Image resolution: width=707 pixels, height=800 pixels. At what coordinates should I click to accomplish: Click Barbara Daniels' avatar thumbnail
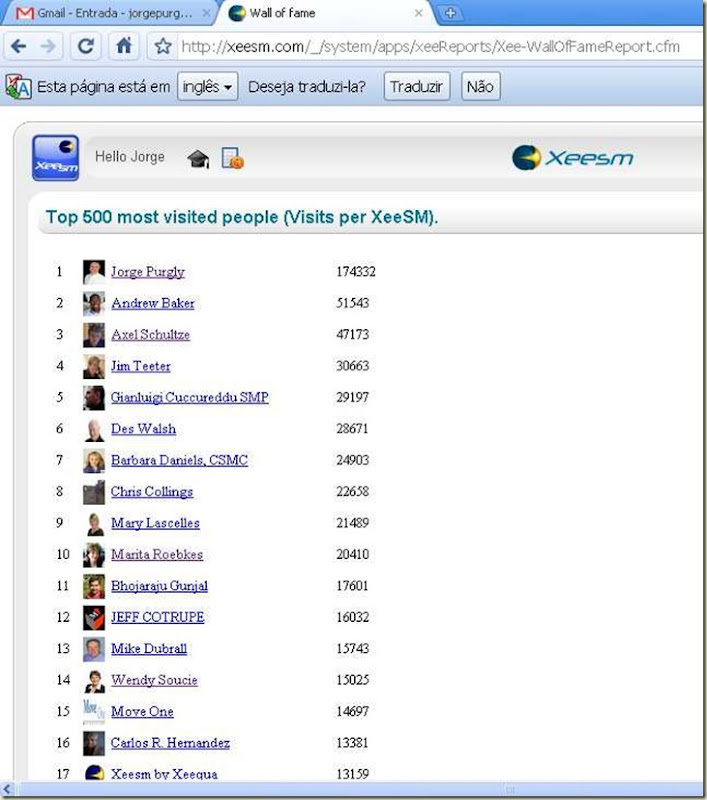pyautogui.click(x=94, y=461)
